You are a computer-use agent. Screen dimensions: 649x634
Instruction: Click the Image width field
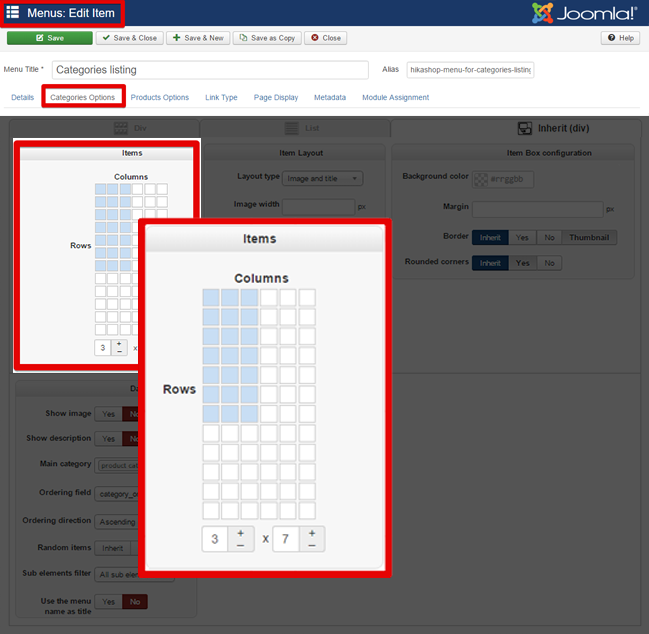coord(318,207)
